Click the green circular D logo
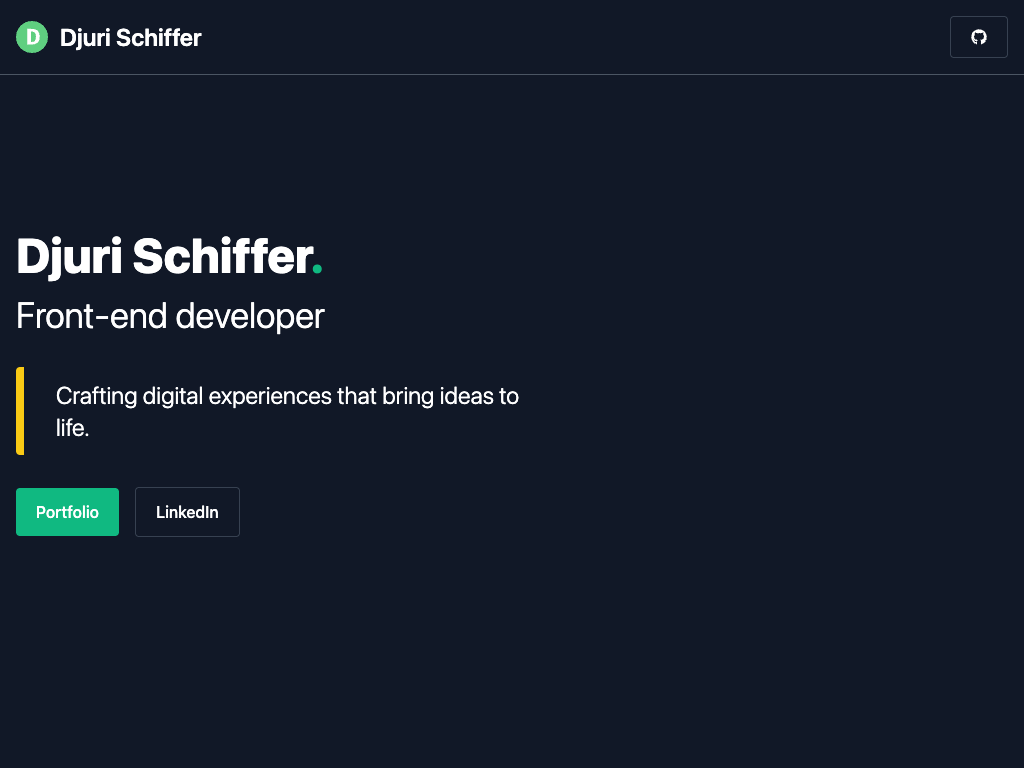1024x768 pixels. pos(32,37)
